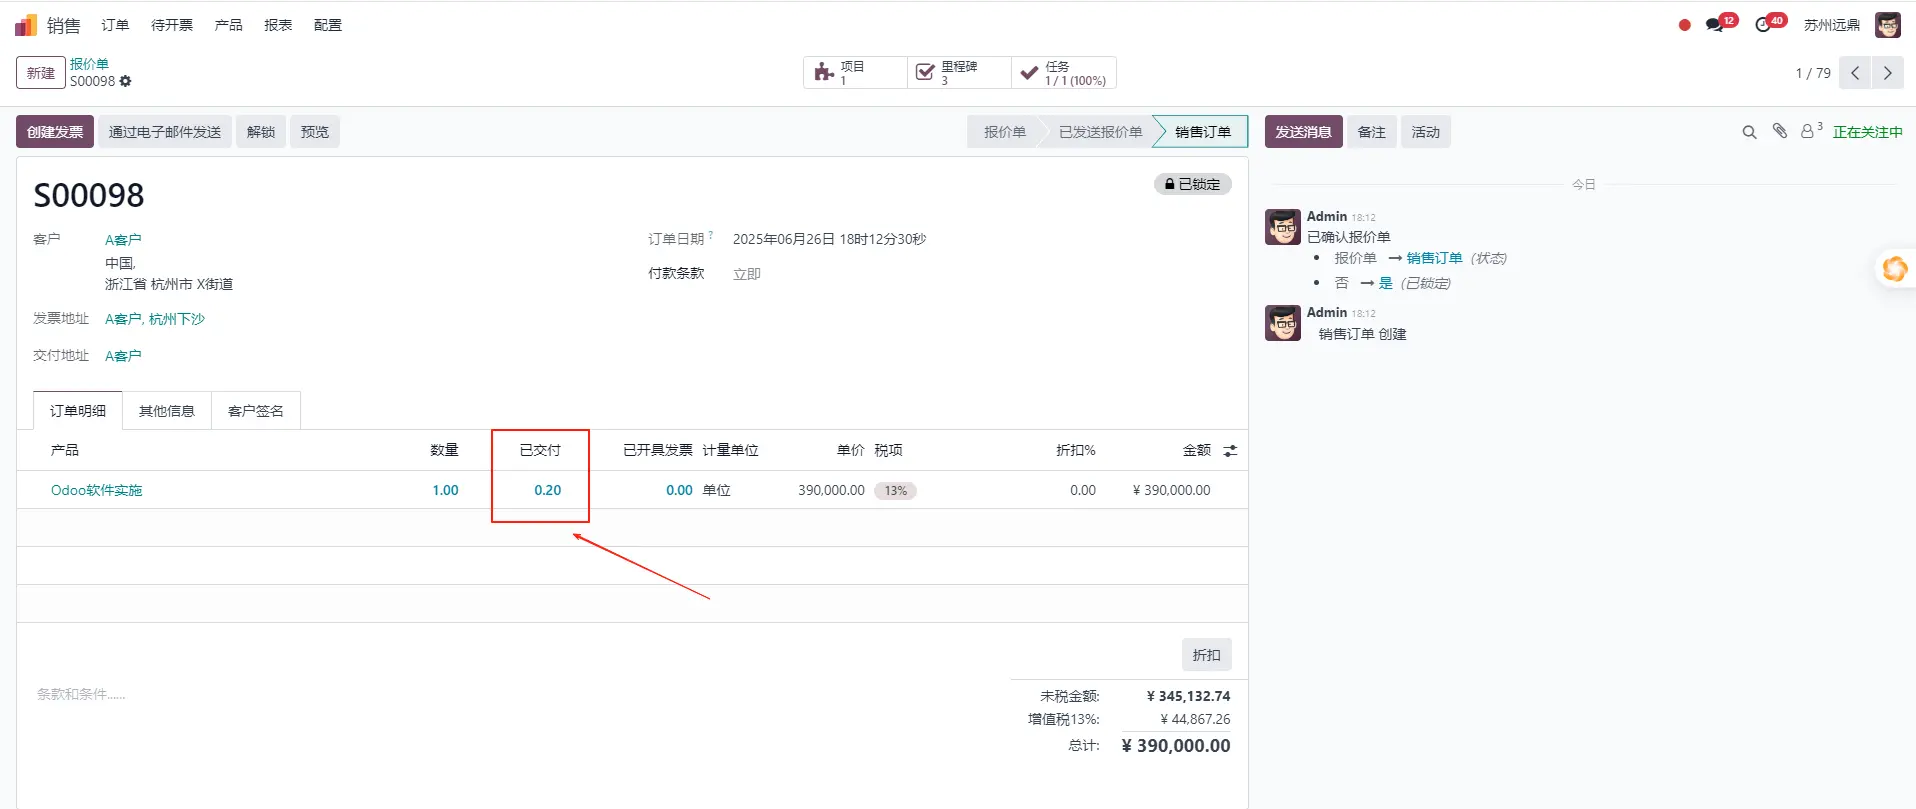
Task: Click 条款和条件 terms field
Action: click(x=81, y=694)
